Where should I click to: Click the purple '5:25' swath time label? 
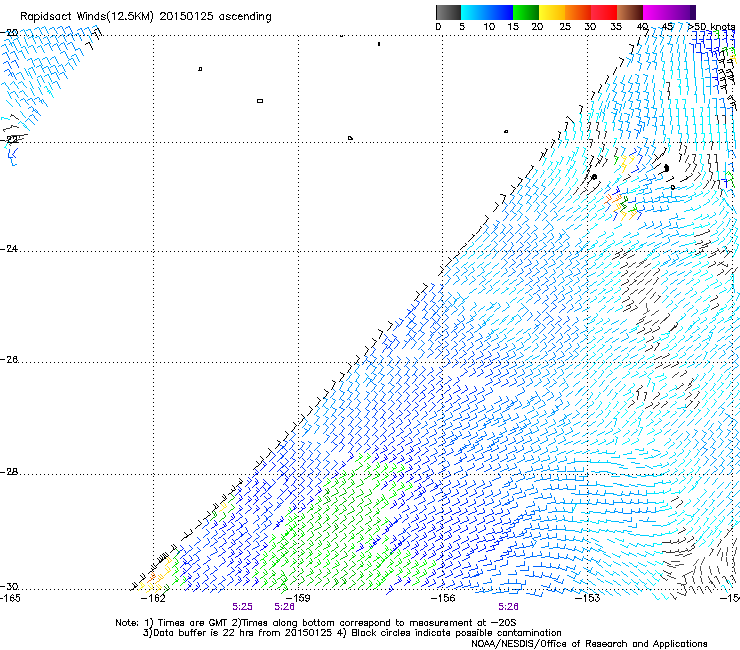242,607
